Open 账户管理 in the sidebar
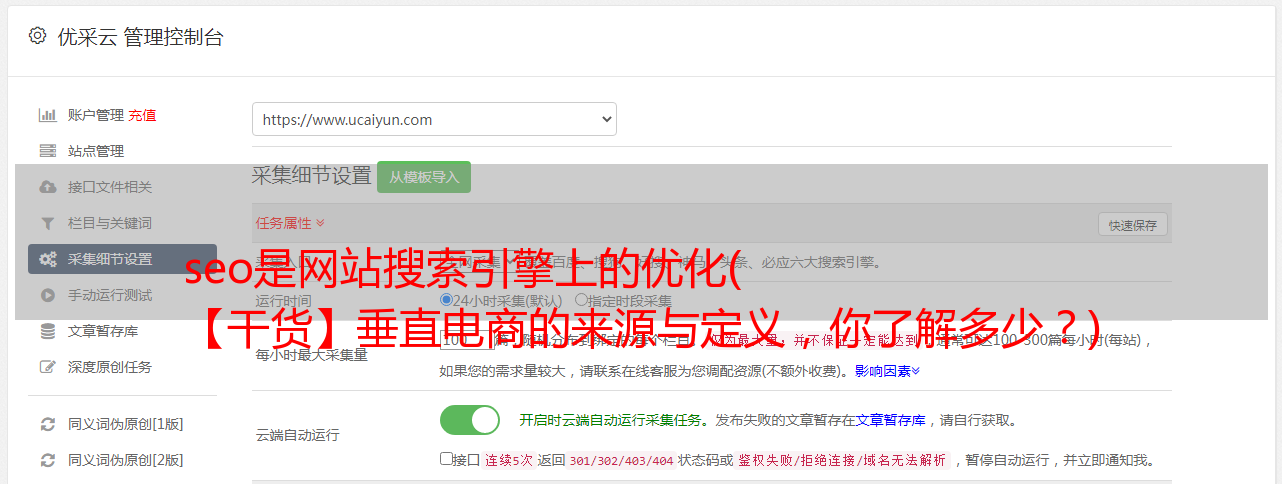The height and width of the screenshot is (484, 1282). 96,115
